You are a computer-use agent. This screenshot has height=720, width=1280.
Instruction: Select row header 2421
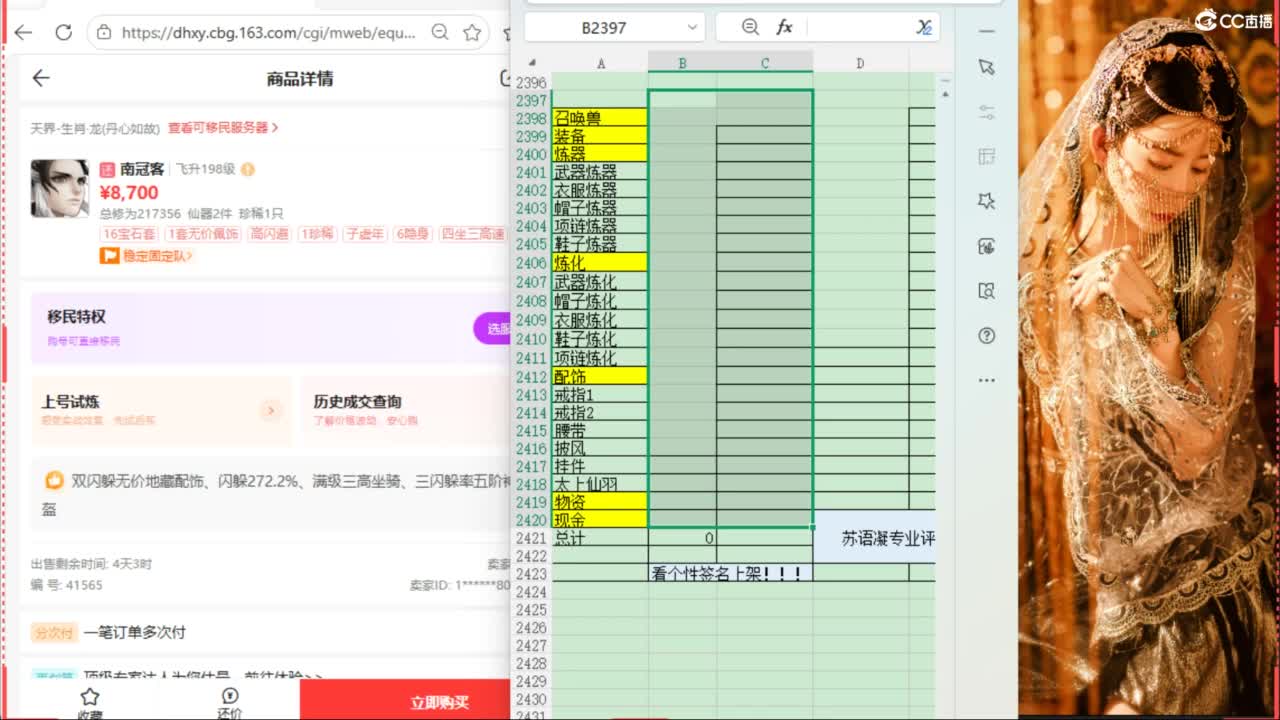pyautogui.click(x=532, y=539)
